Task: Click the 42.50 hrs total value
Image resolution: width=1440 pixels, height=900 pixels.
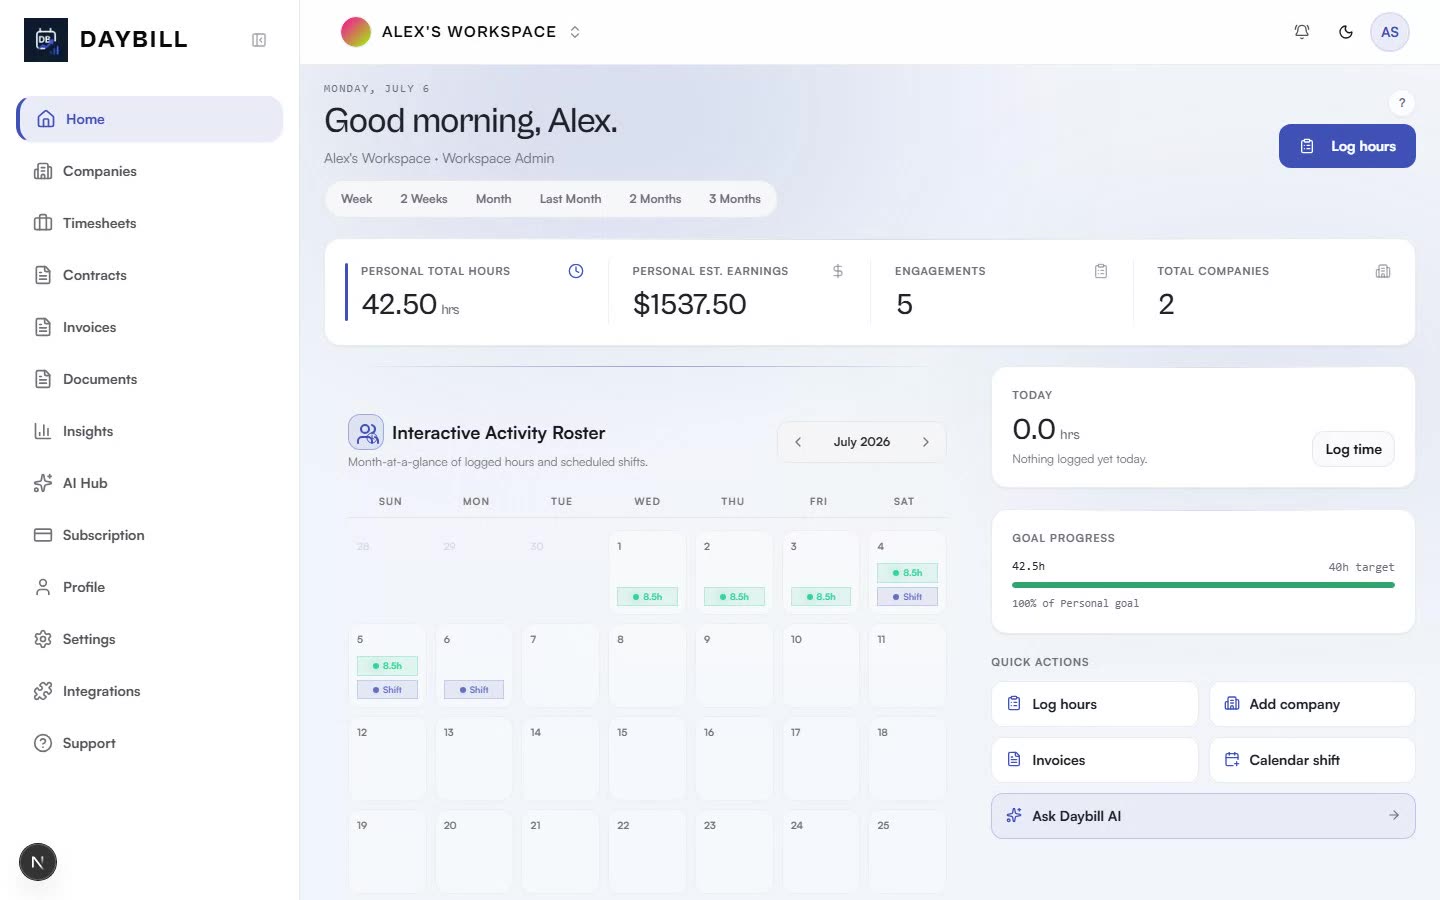Action: [410, 304]
